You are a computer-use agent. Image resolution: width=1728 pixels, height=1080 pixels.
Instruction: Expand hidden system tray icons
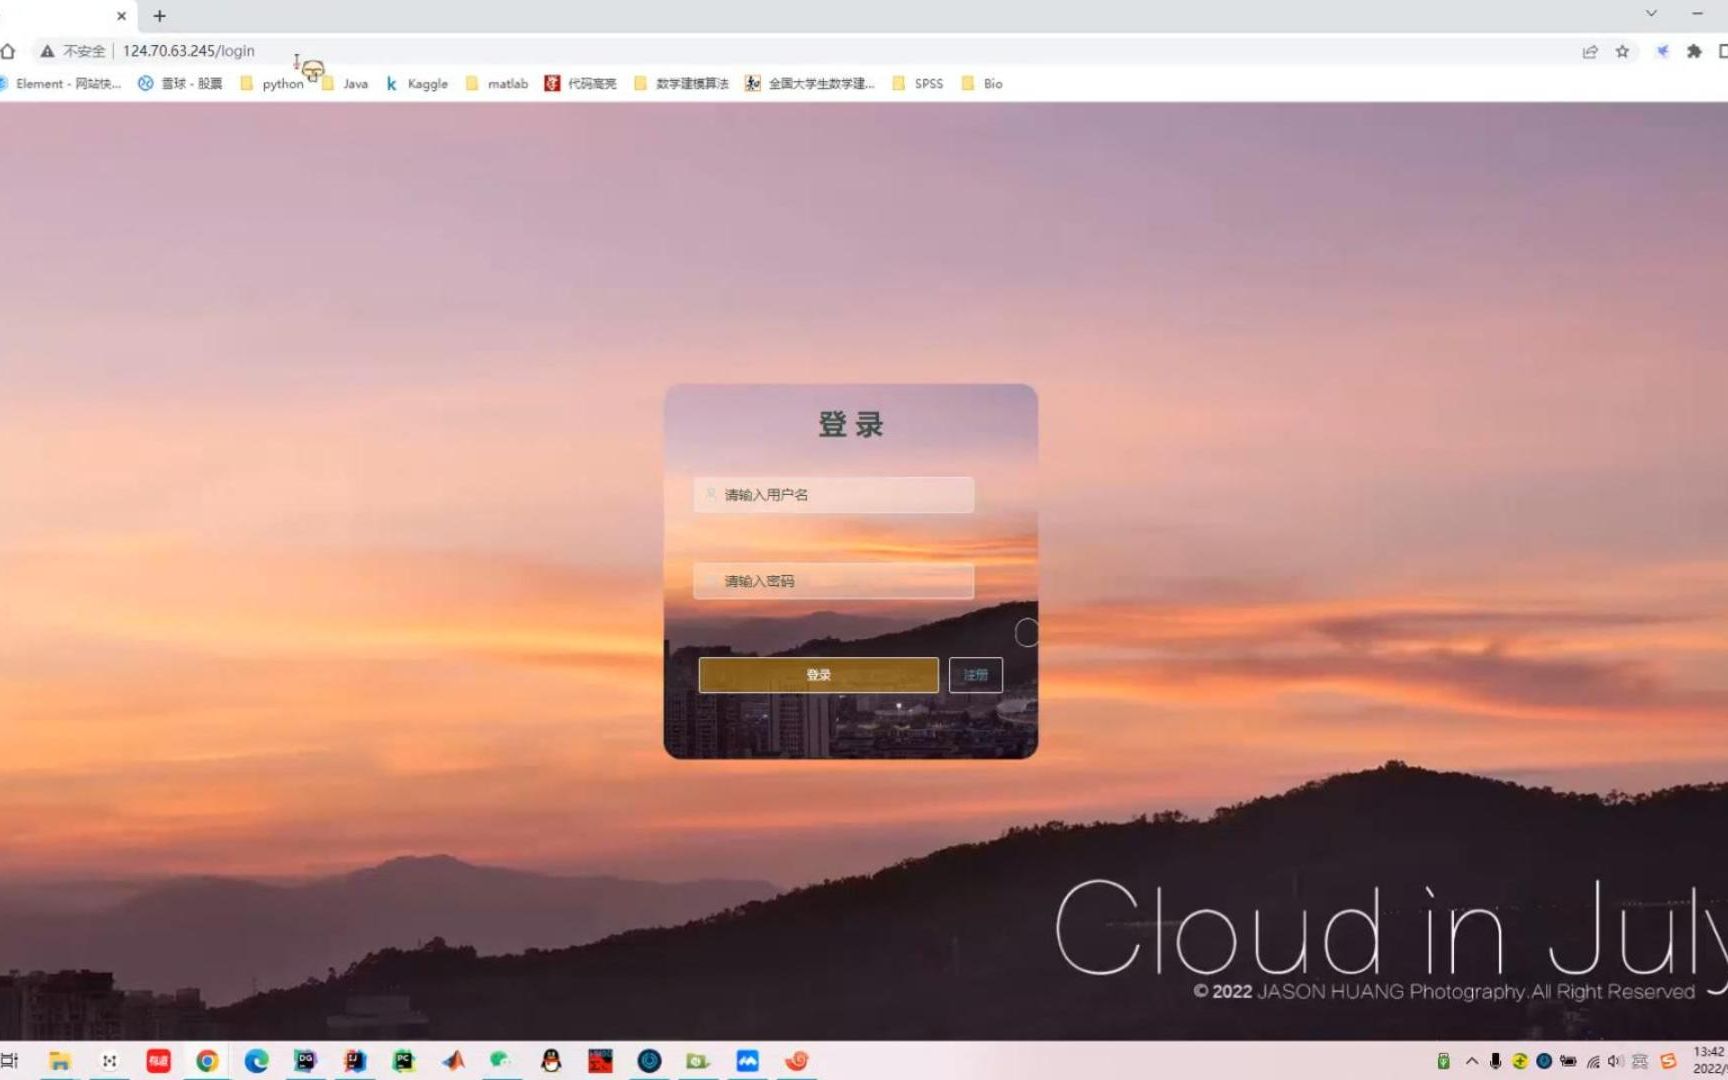coord(1471,1061)
